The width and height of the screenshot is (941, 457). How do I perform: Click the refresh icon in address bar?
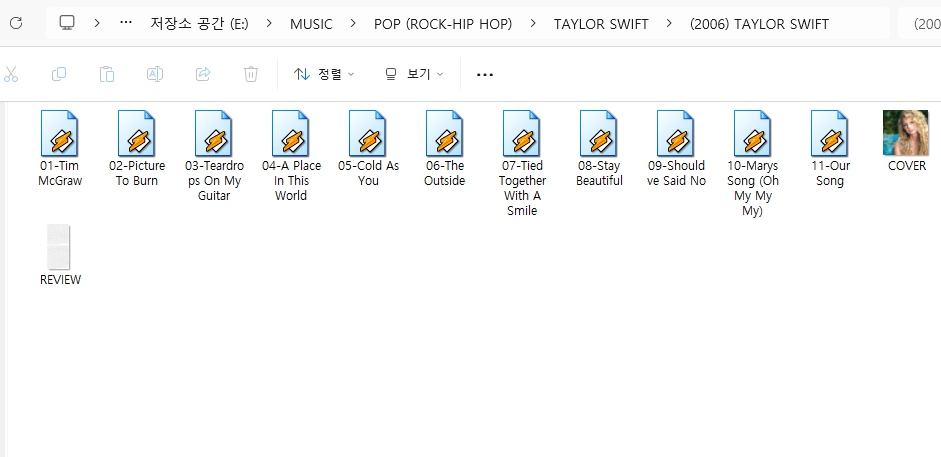pos(14,23)
